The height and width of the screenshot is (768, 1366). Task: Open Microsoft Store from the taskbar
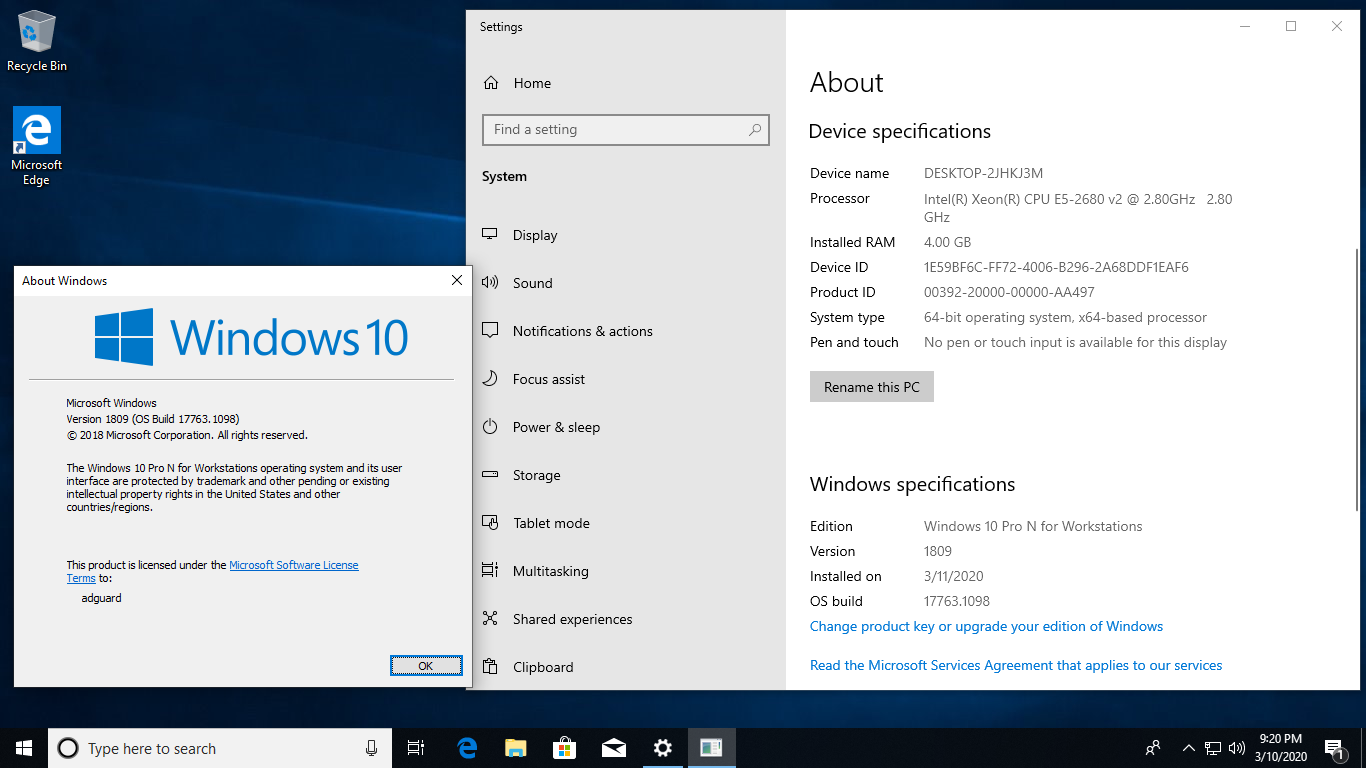564,748
